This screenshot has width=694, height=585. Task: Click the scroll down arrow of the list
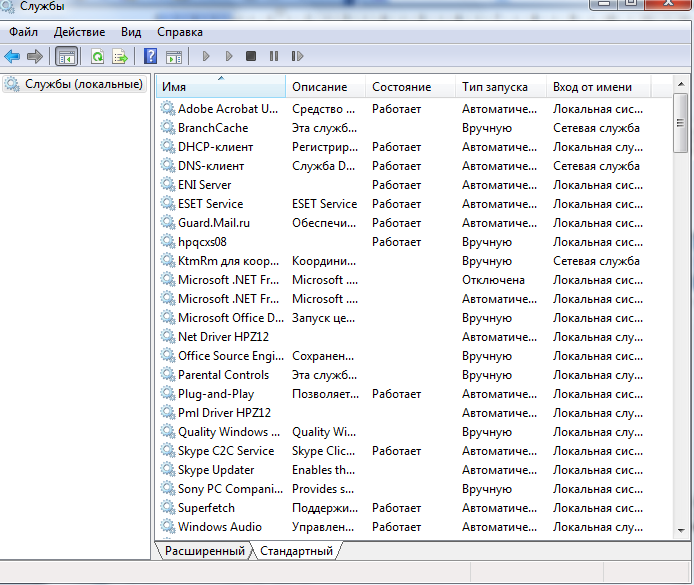[681, 530]
